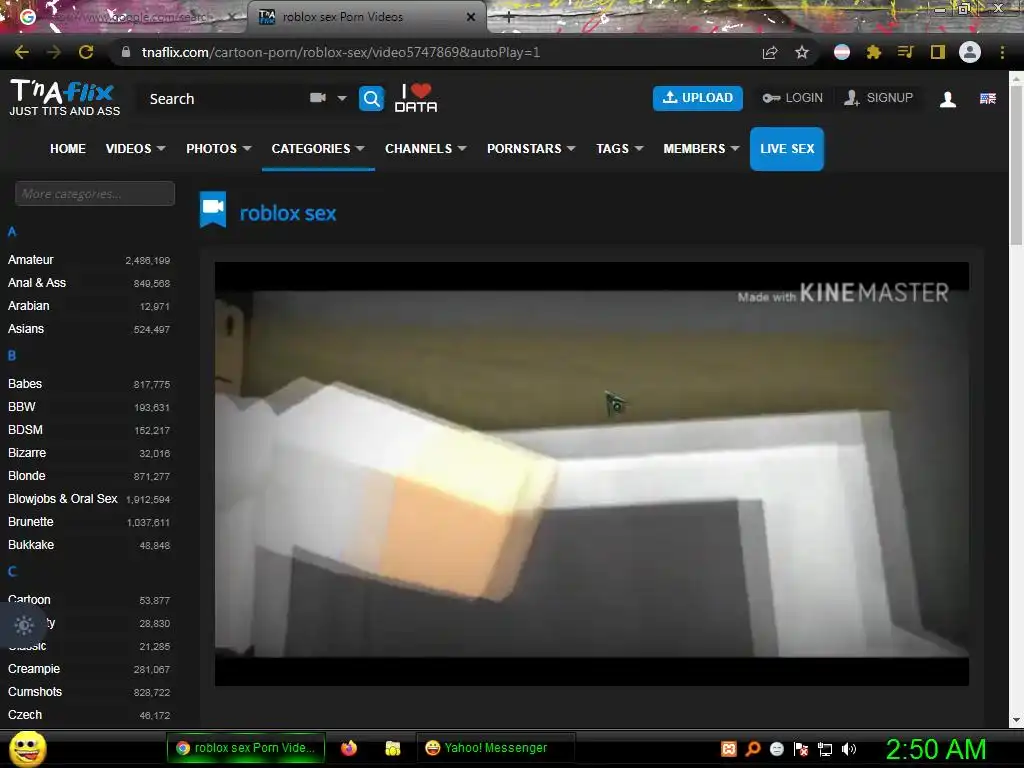The image size is (1024, 768).
Task: Open the Asians category link
Action: (x=26, y=329)
